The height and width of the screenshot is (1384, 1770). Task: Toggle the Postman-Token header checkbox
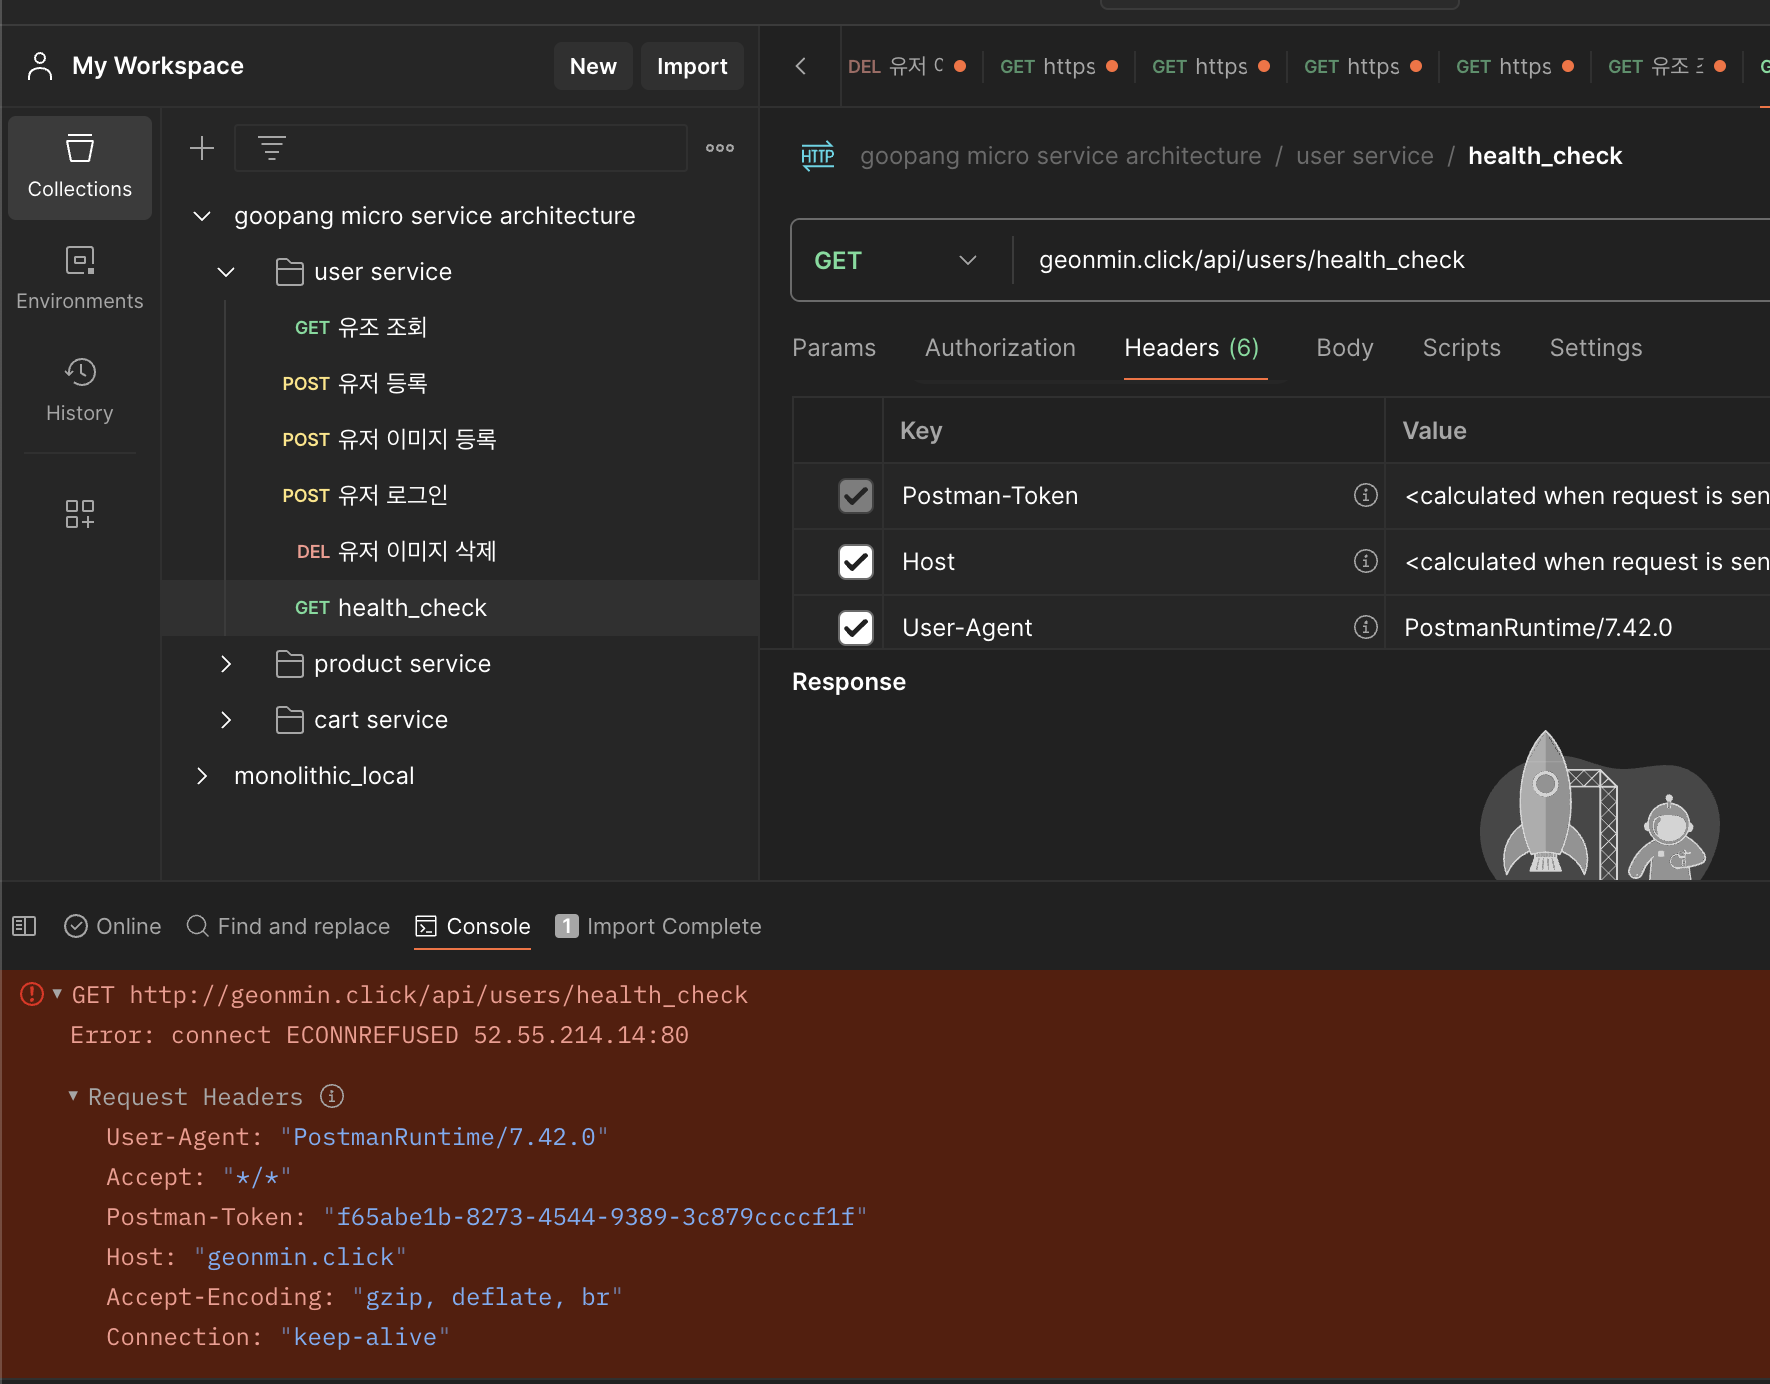point(856,496)
